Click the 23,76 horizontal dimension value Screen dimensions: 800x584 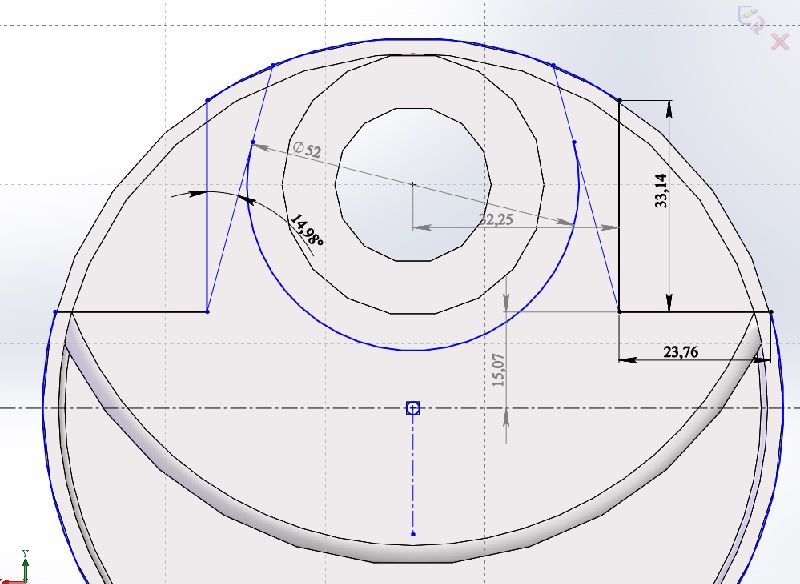pyautogui.click(x=681, y=351)
